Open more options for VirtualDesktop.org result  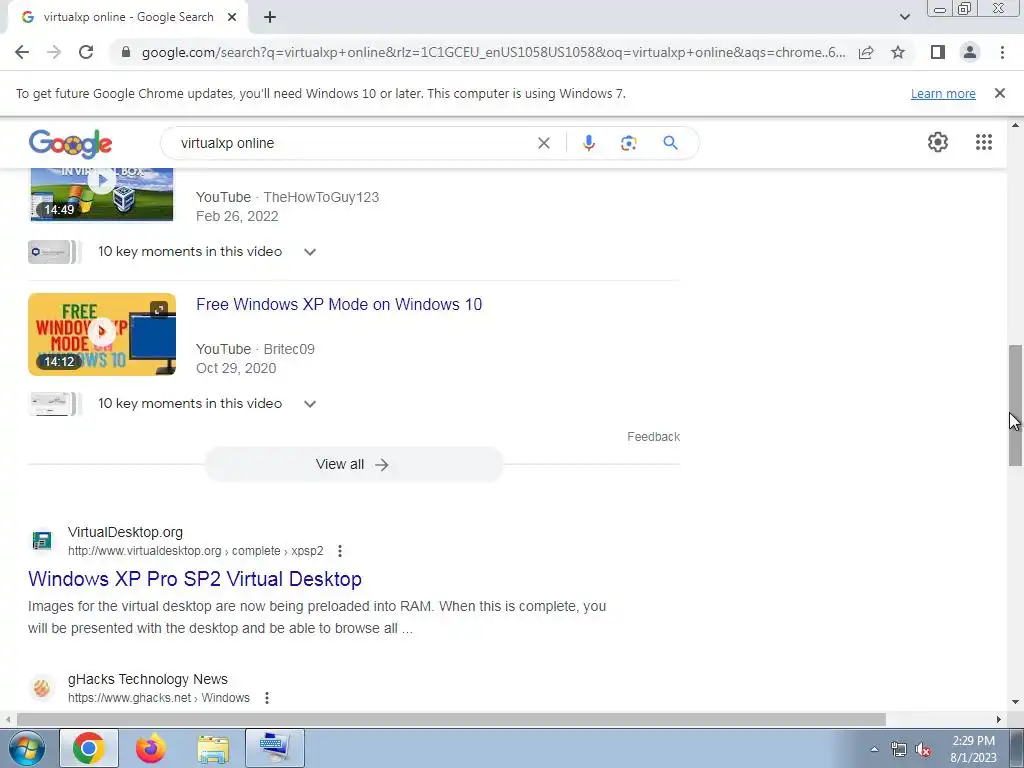click(340, 551)
